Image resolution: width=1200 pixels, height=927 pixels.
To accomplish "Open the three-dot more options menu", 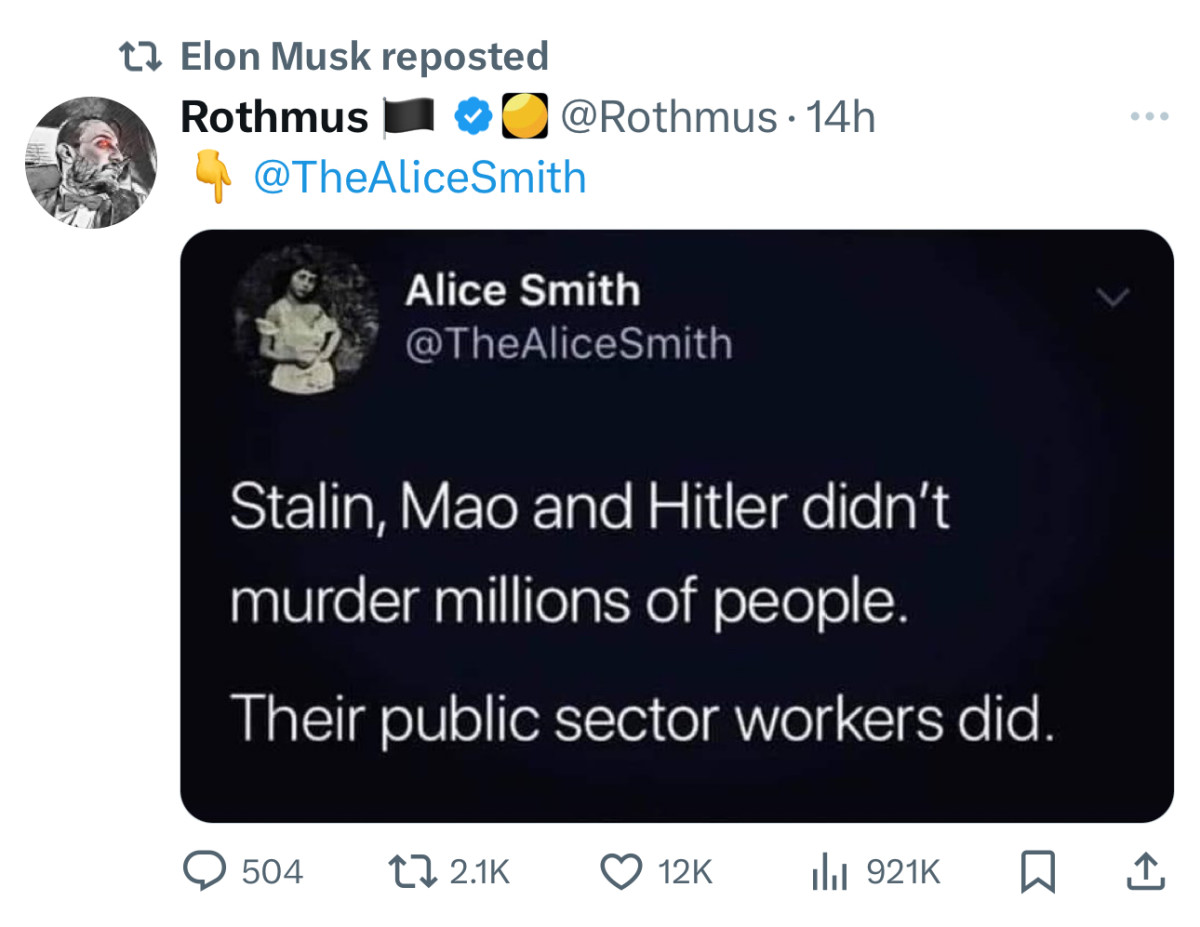I will (x=1146, y=117).
